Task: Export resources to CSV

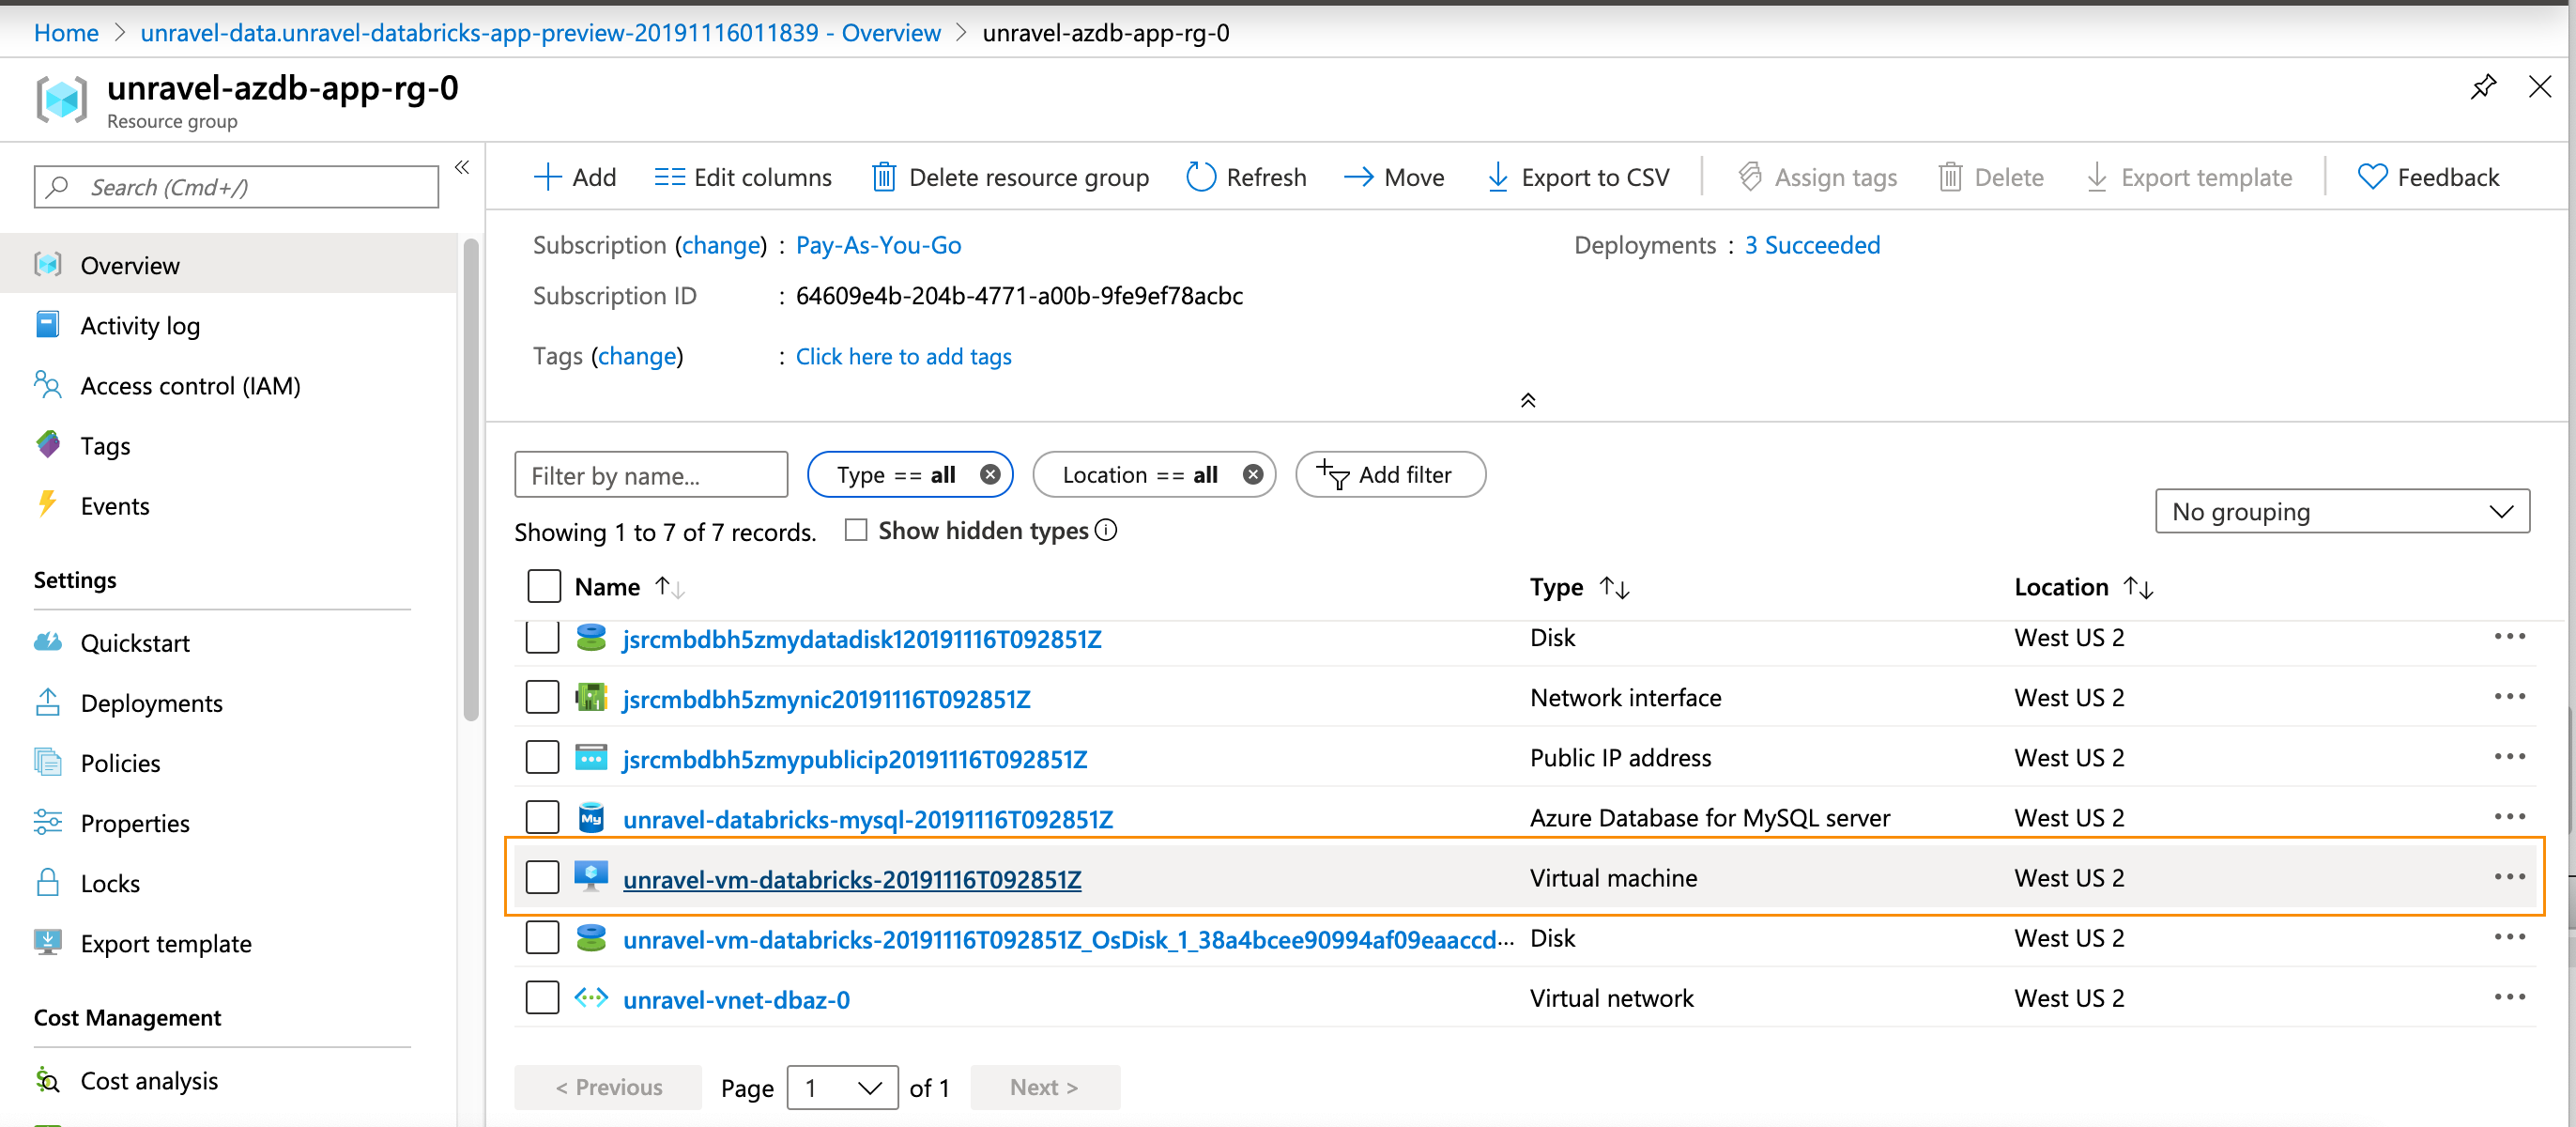Action: pyautogui.click(x=1578, y=177)
